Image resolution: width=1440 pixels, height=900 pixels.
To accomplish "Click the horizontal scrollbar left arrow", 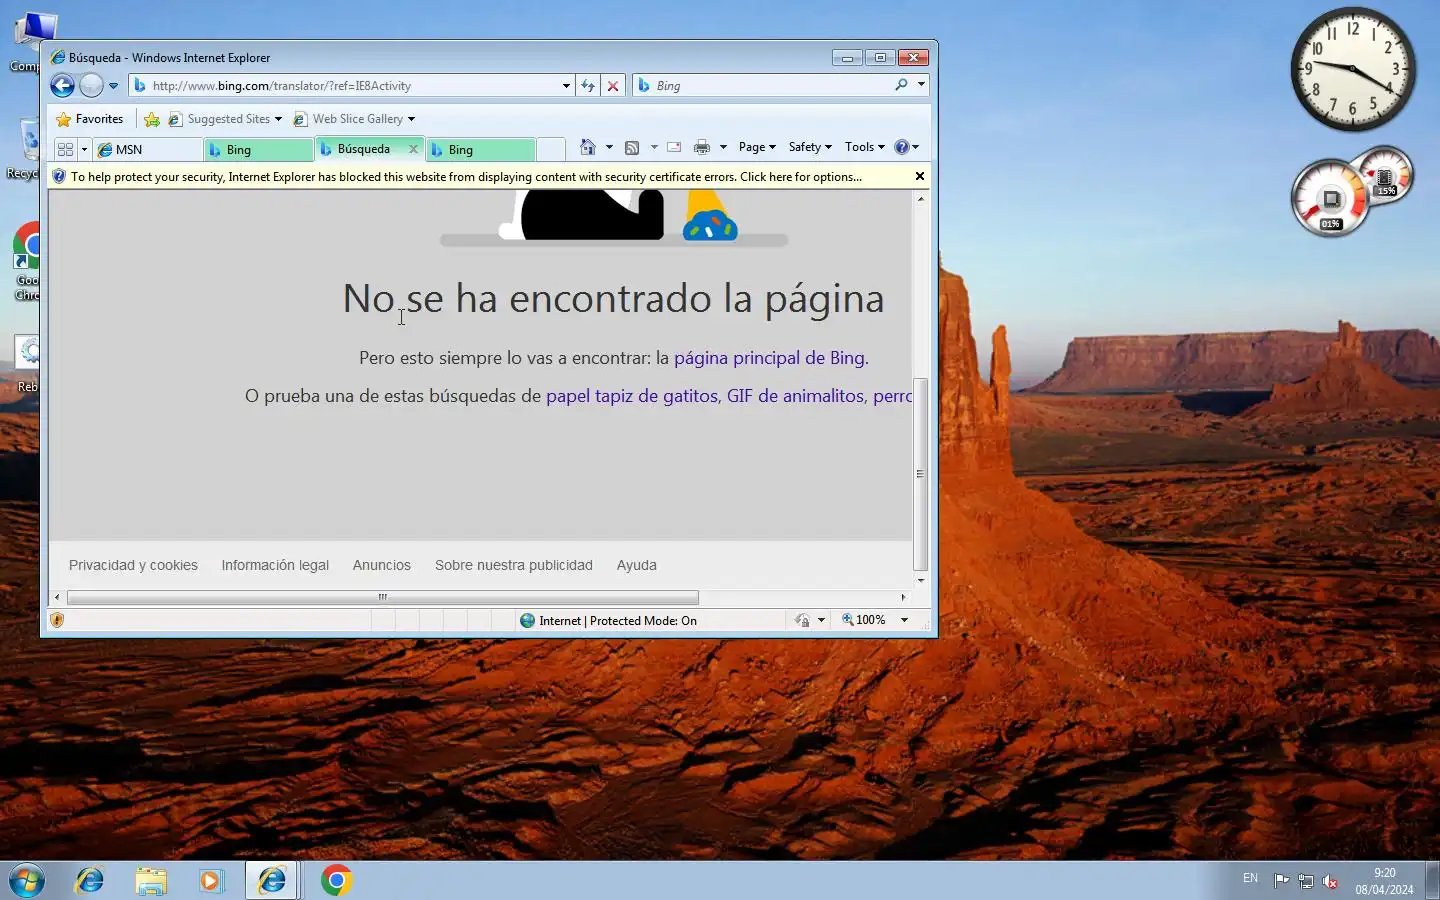I will click(x=57, y=597).
